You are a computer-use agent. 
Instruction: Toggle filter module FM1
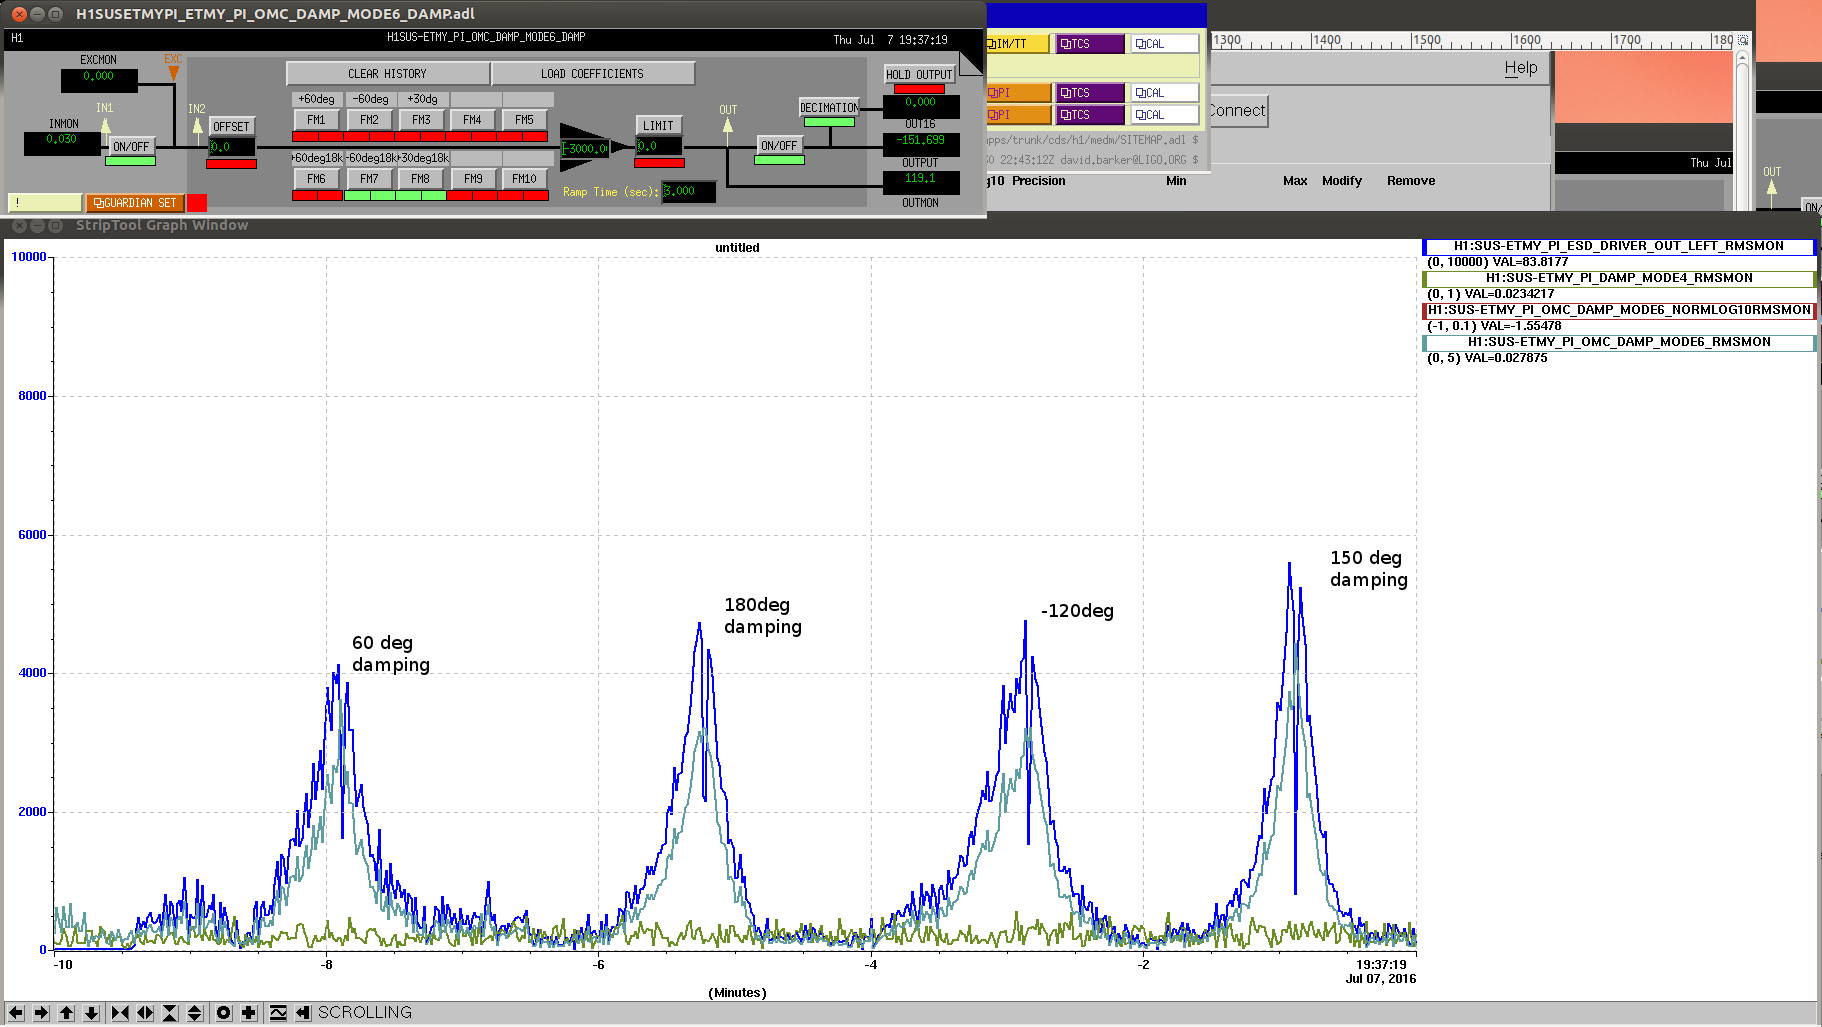tap(317, 120)
